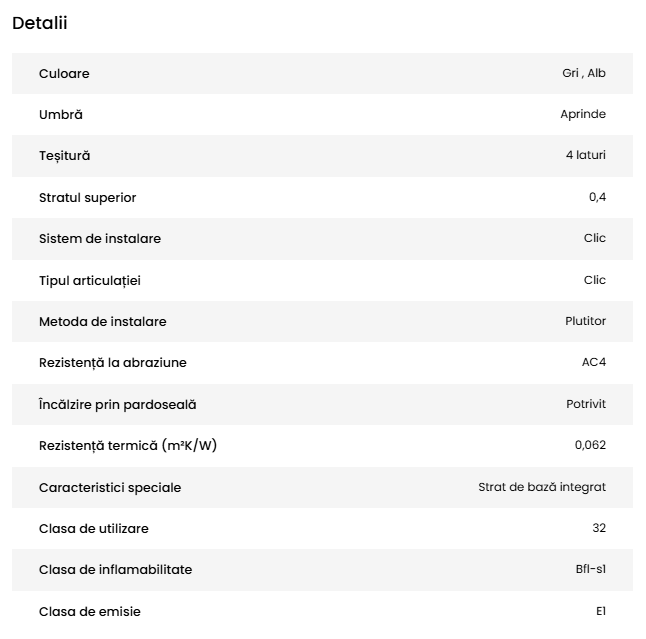Click the Plutitor installation method value

(x=585, y=321)
